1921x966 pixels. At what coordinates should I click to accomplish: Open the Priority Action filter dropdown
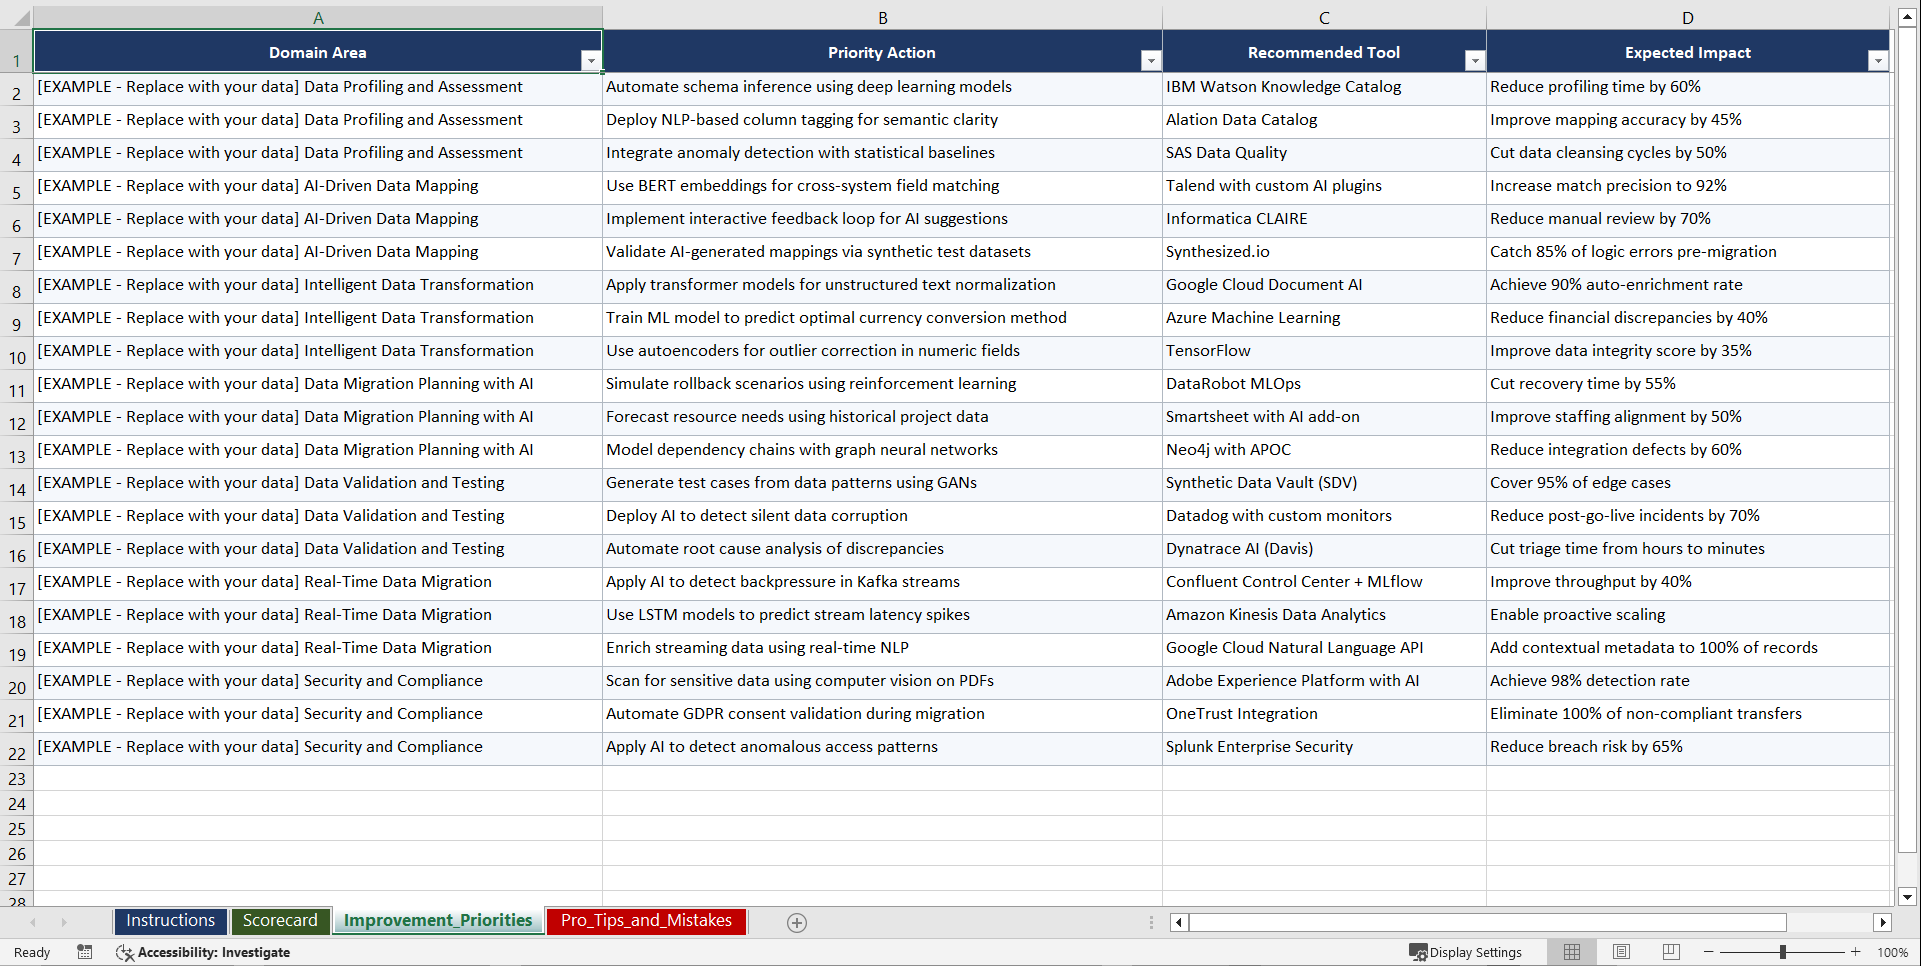pos(1149,60)
